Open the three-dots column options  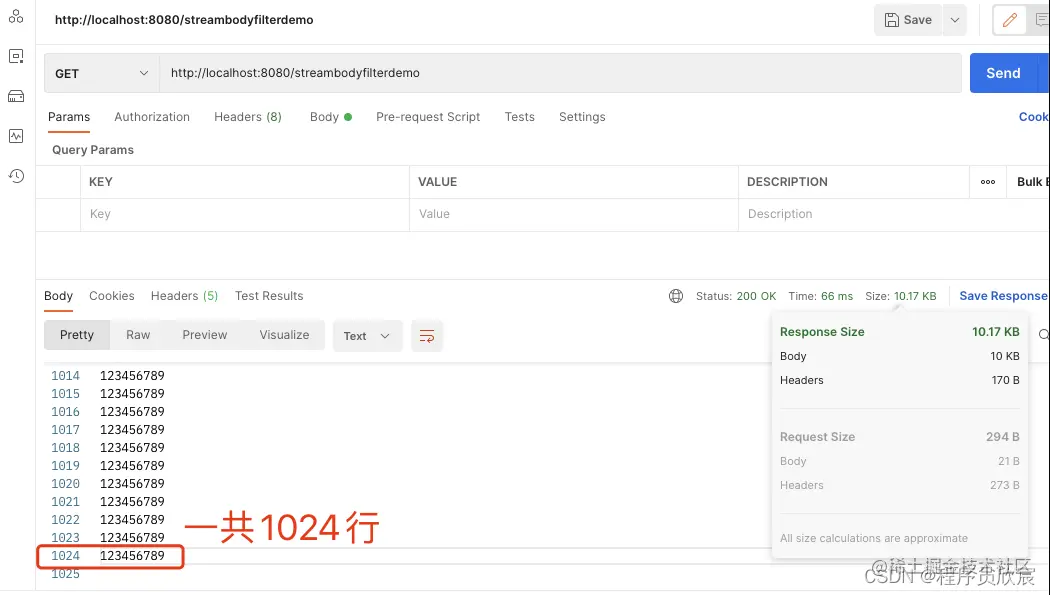coord(988,182)
